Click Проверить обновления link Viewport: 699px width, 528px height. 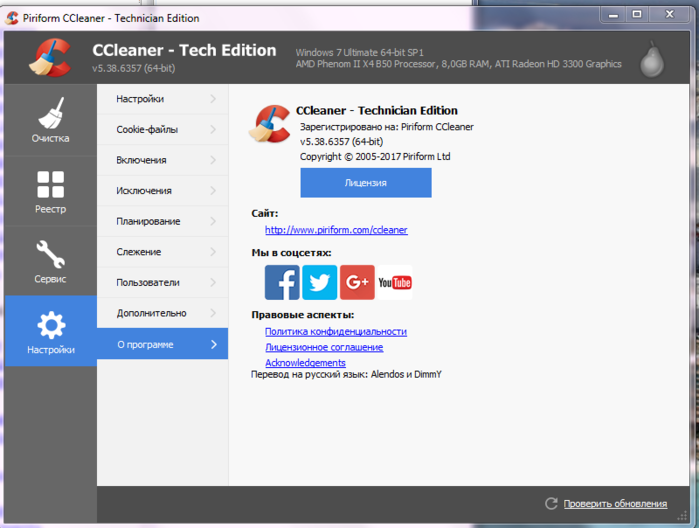point(615,503)
